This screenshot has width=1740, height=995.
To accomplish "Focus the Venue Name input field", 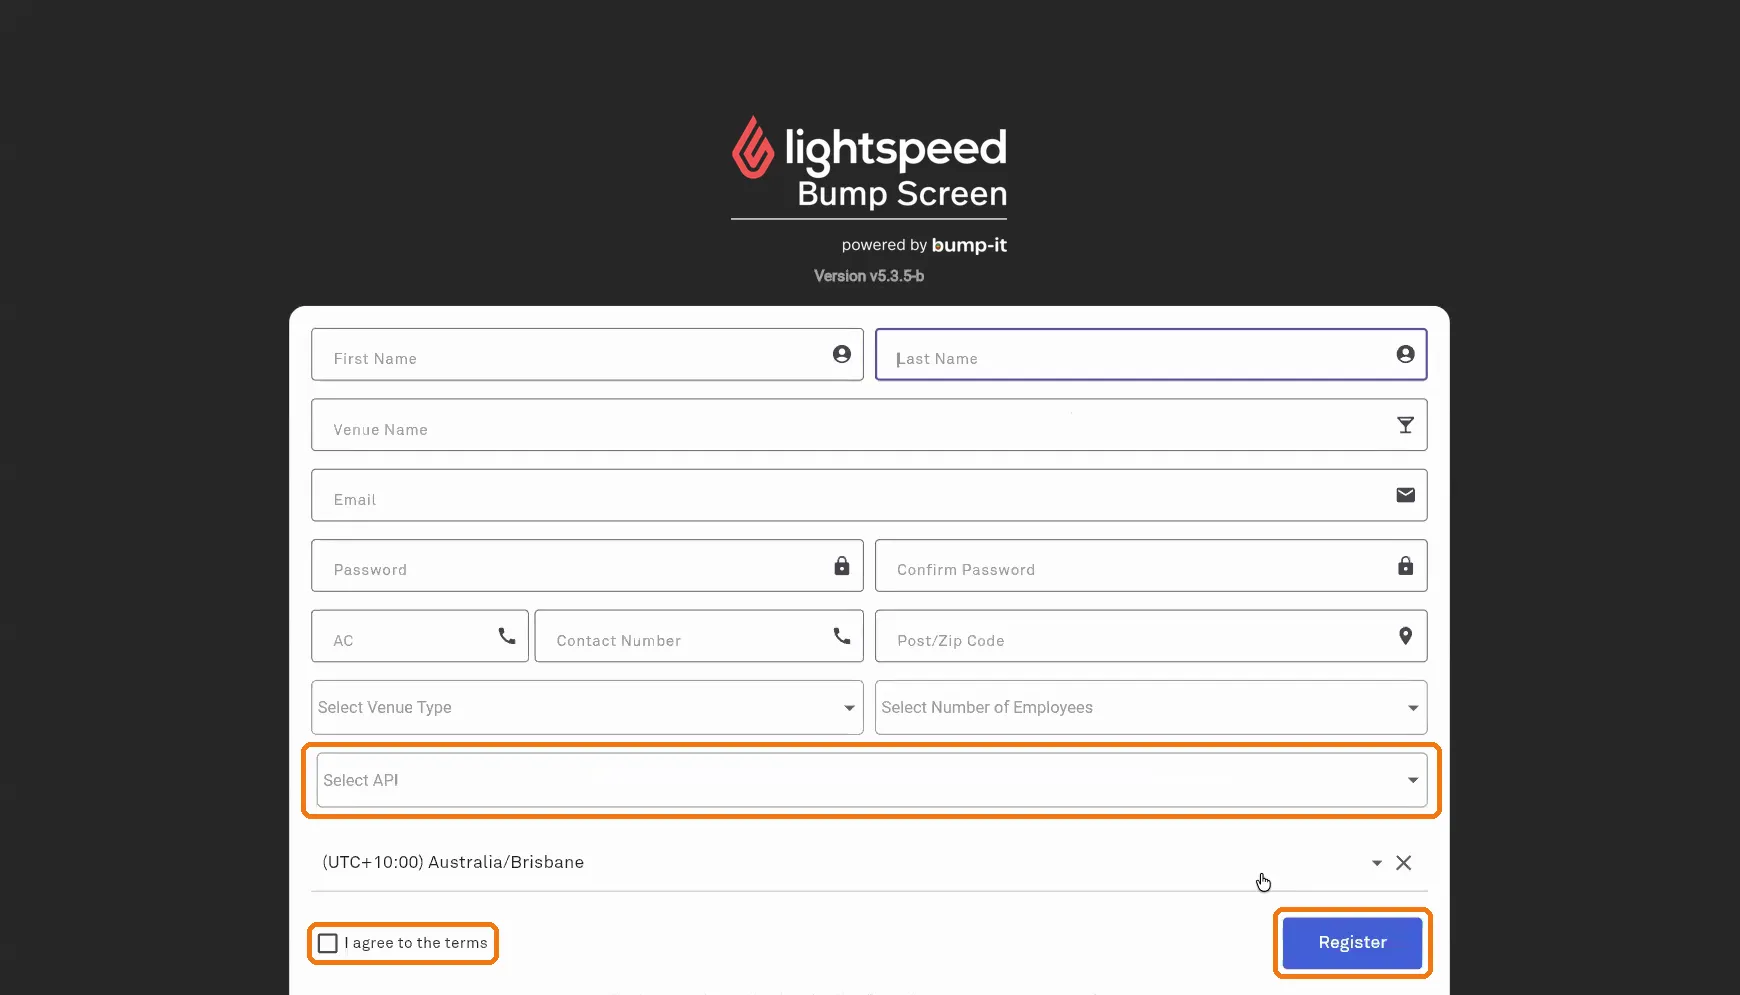I will pos(869,425).
